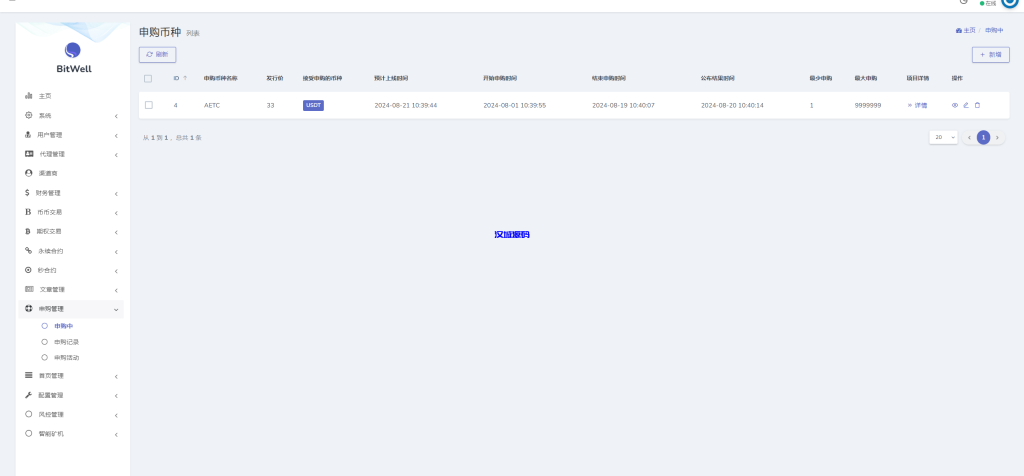Open the page size dropdown showing 20
The width and height of the screenshot is (1024, 476).
coord(943,137)
